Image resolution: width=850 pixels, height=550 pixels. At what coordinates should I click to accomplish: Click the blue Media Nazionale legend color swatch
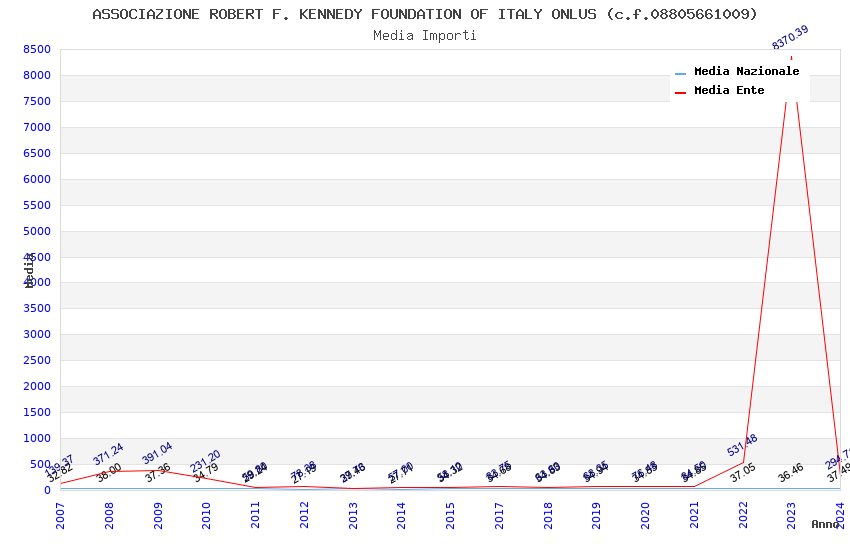click(680, 74)
